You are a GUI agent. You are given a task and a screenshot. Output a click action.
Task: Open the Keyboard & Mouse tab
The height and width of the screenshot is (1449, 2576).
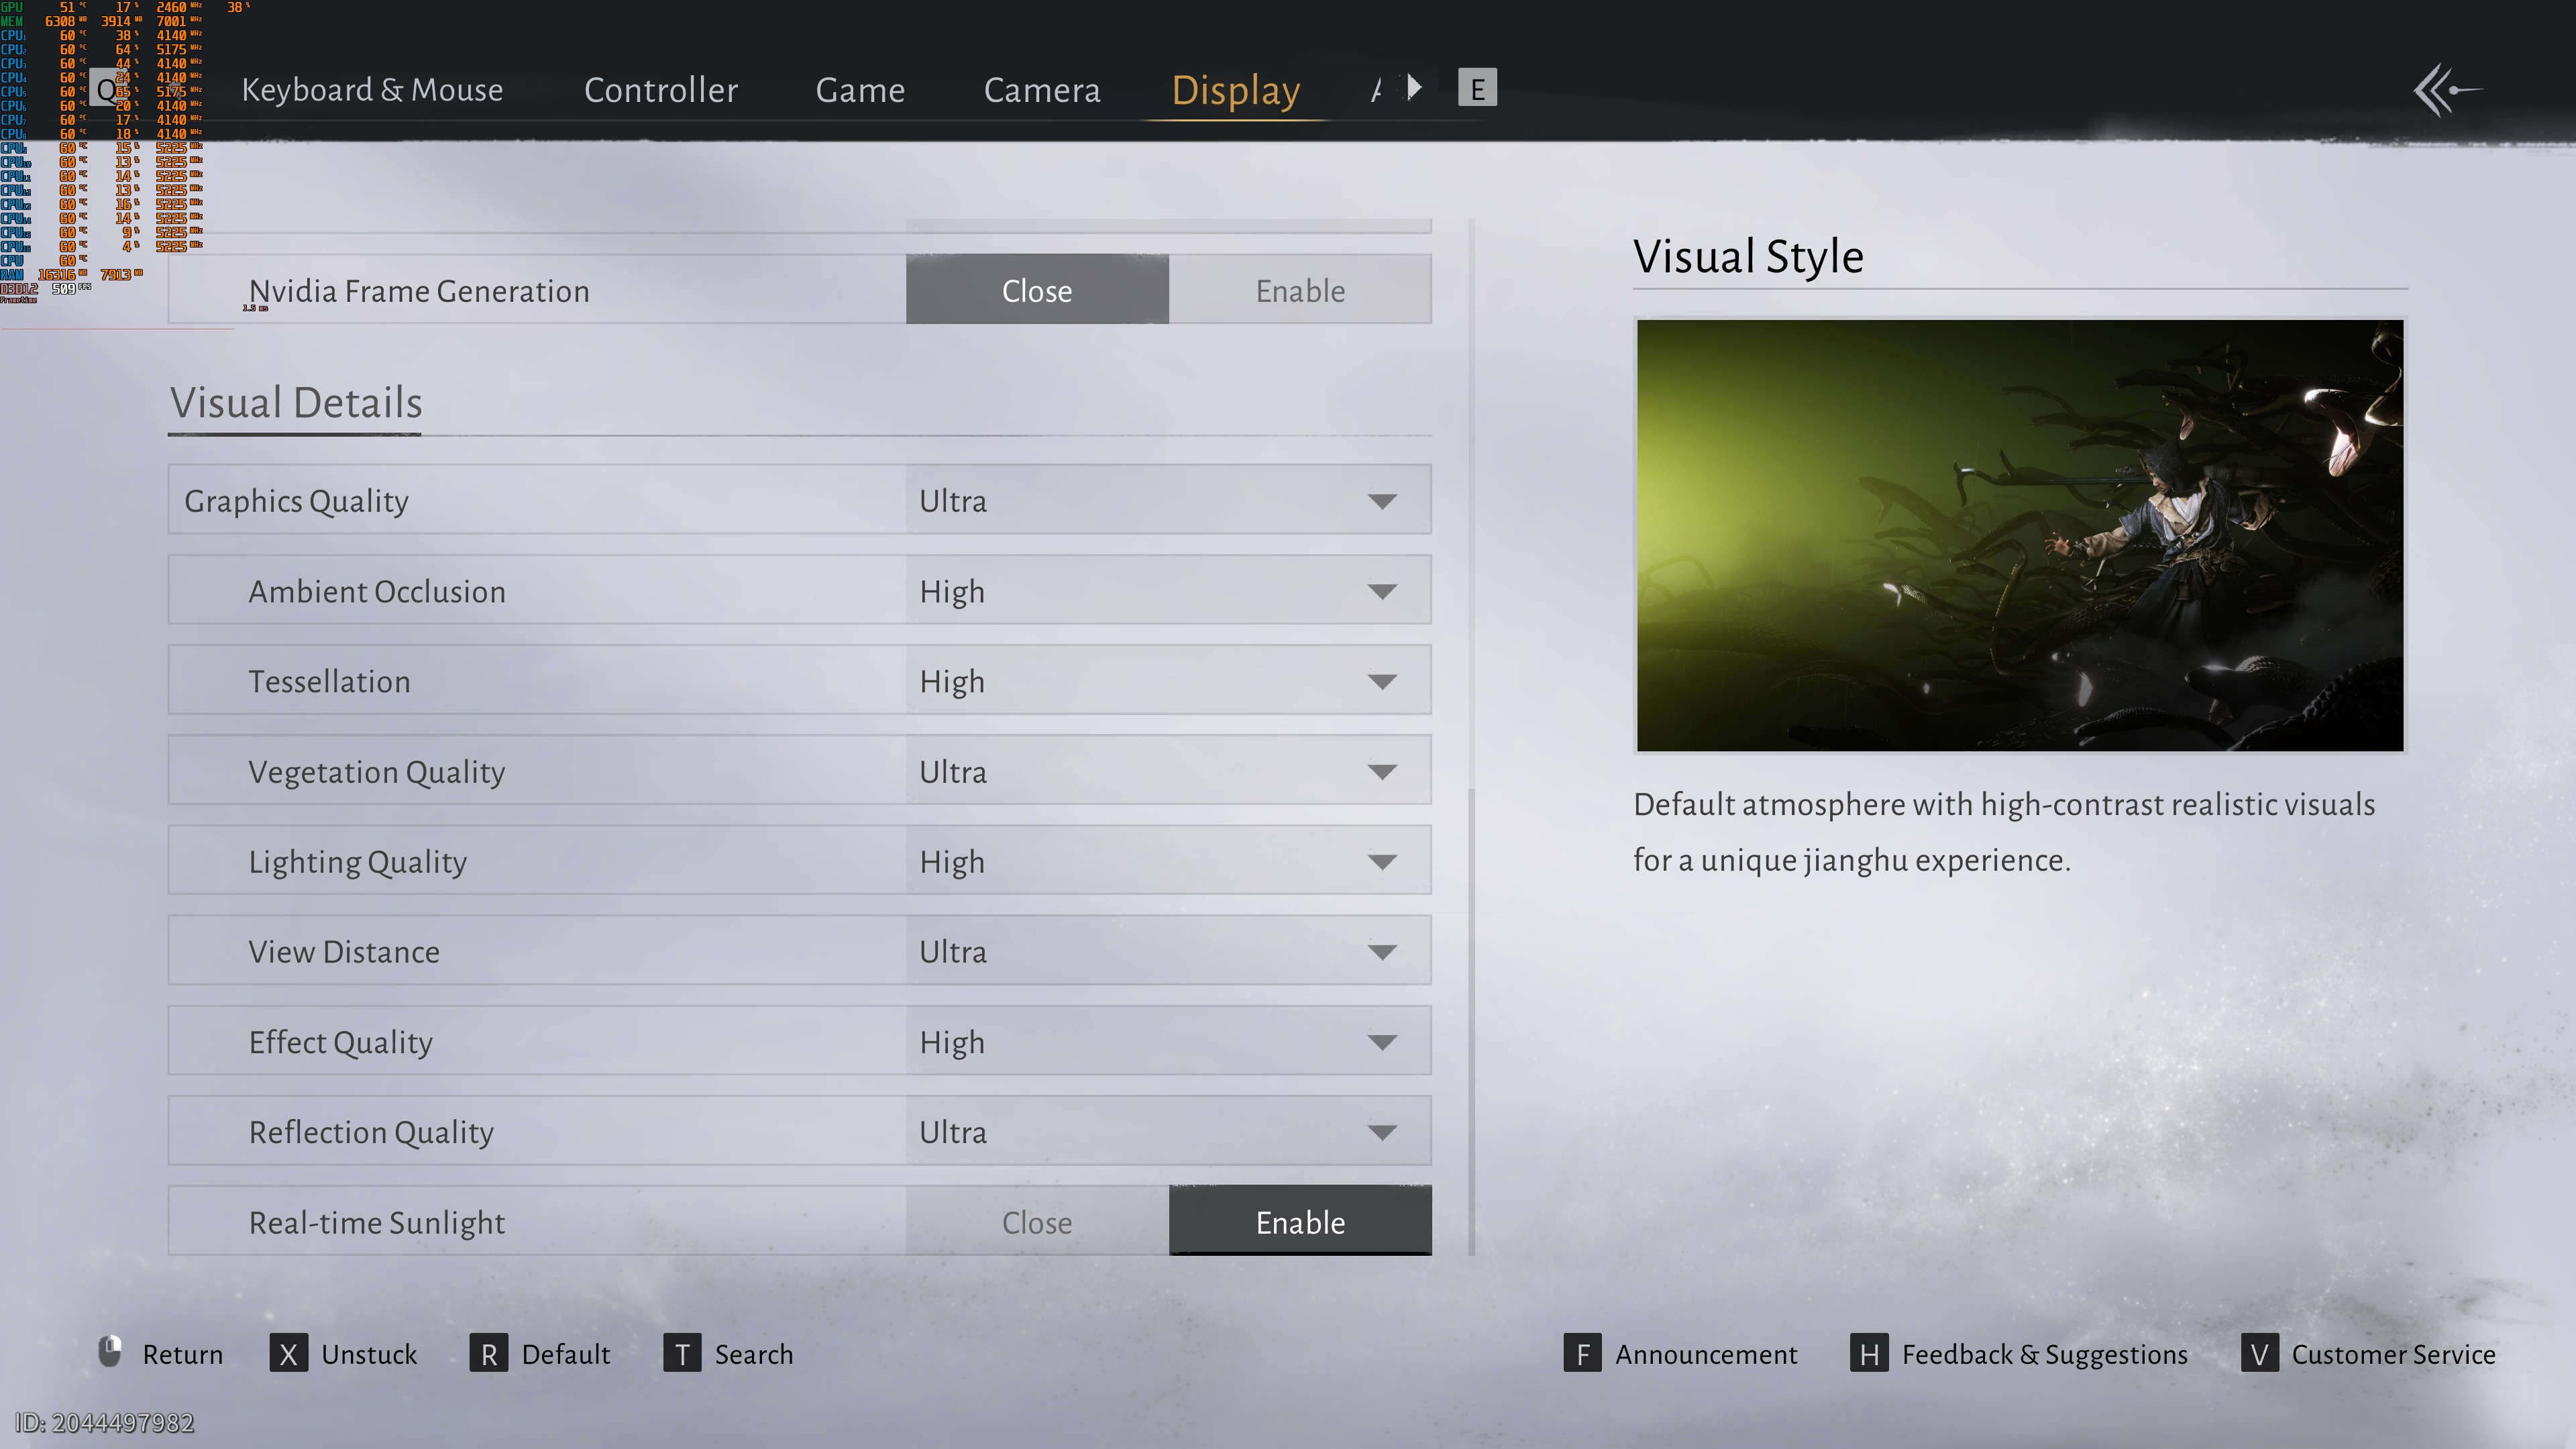pos(372,90)
